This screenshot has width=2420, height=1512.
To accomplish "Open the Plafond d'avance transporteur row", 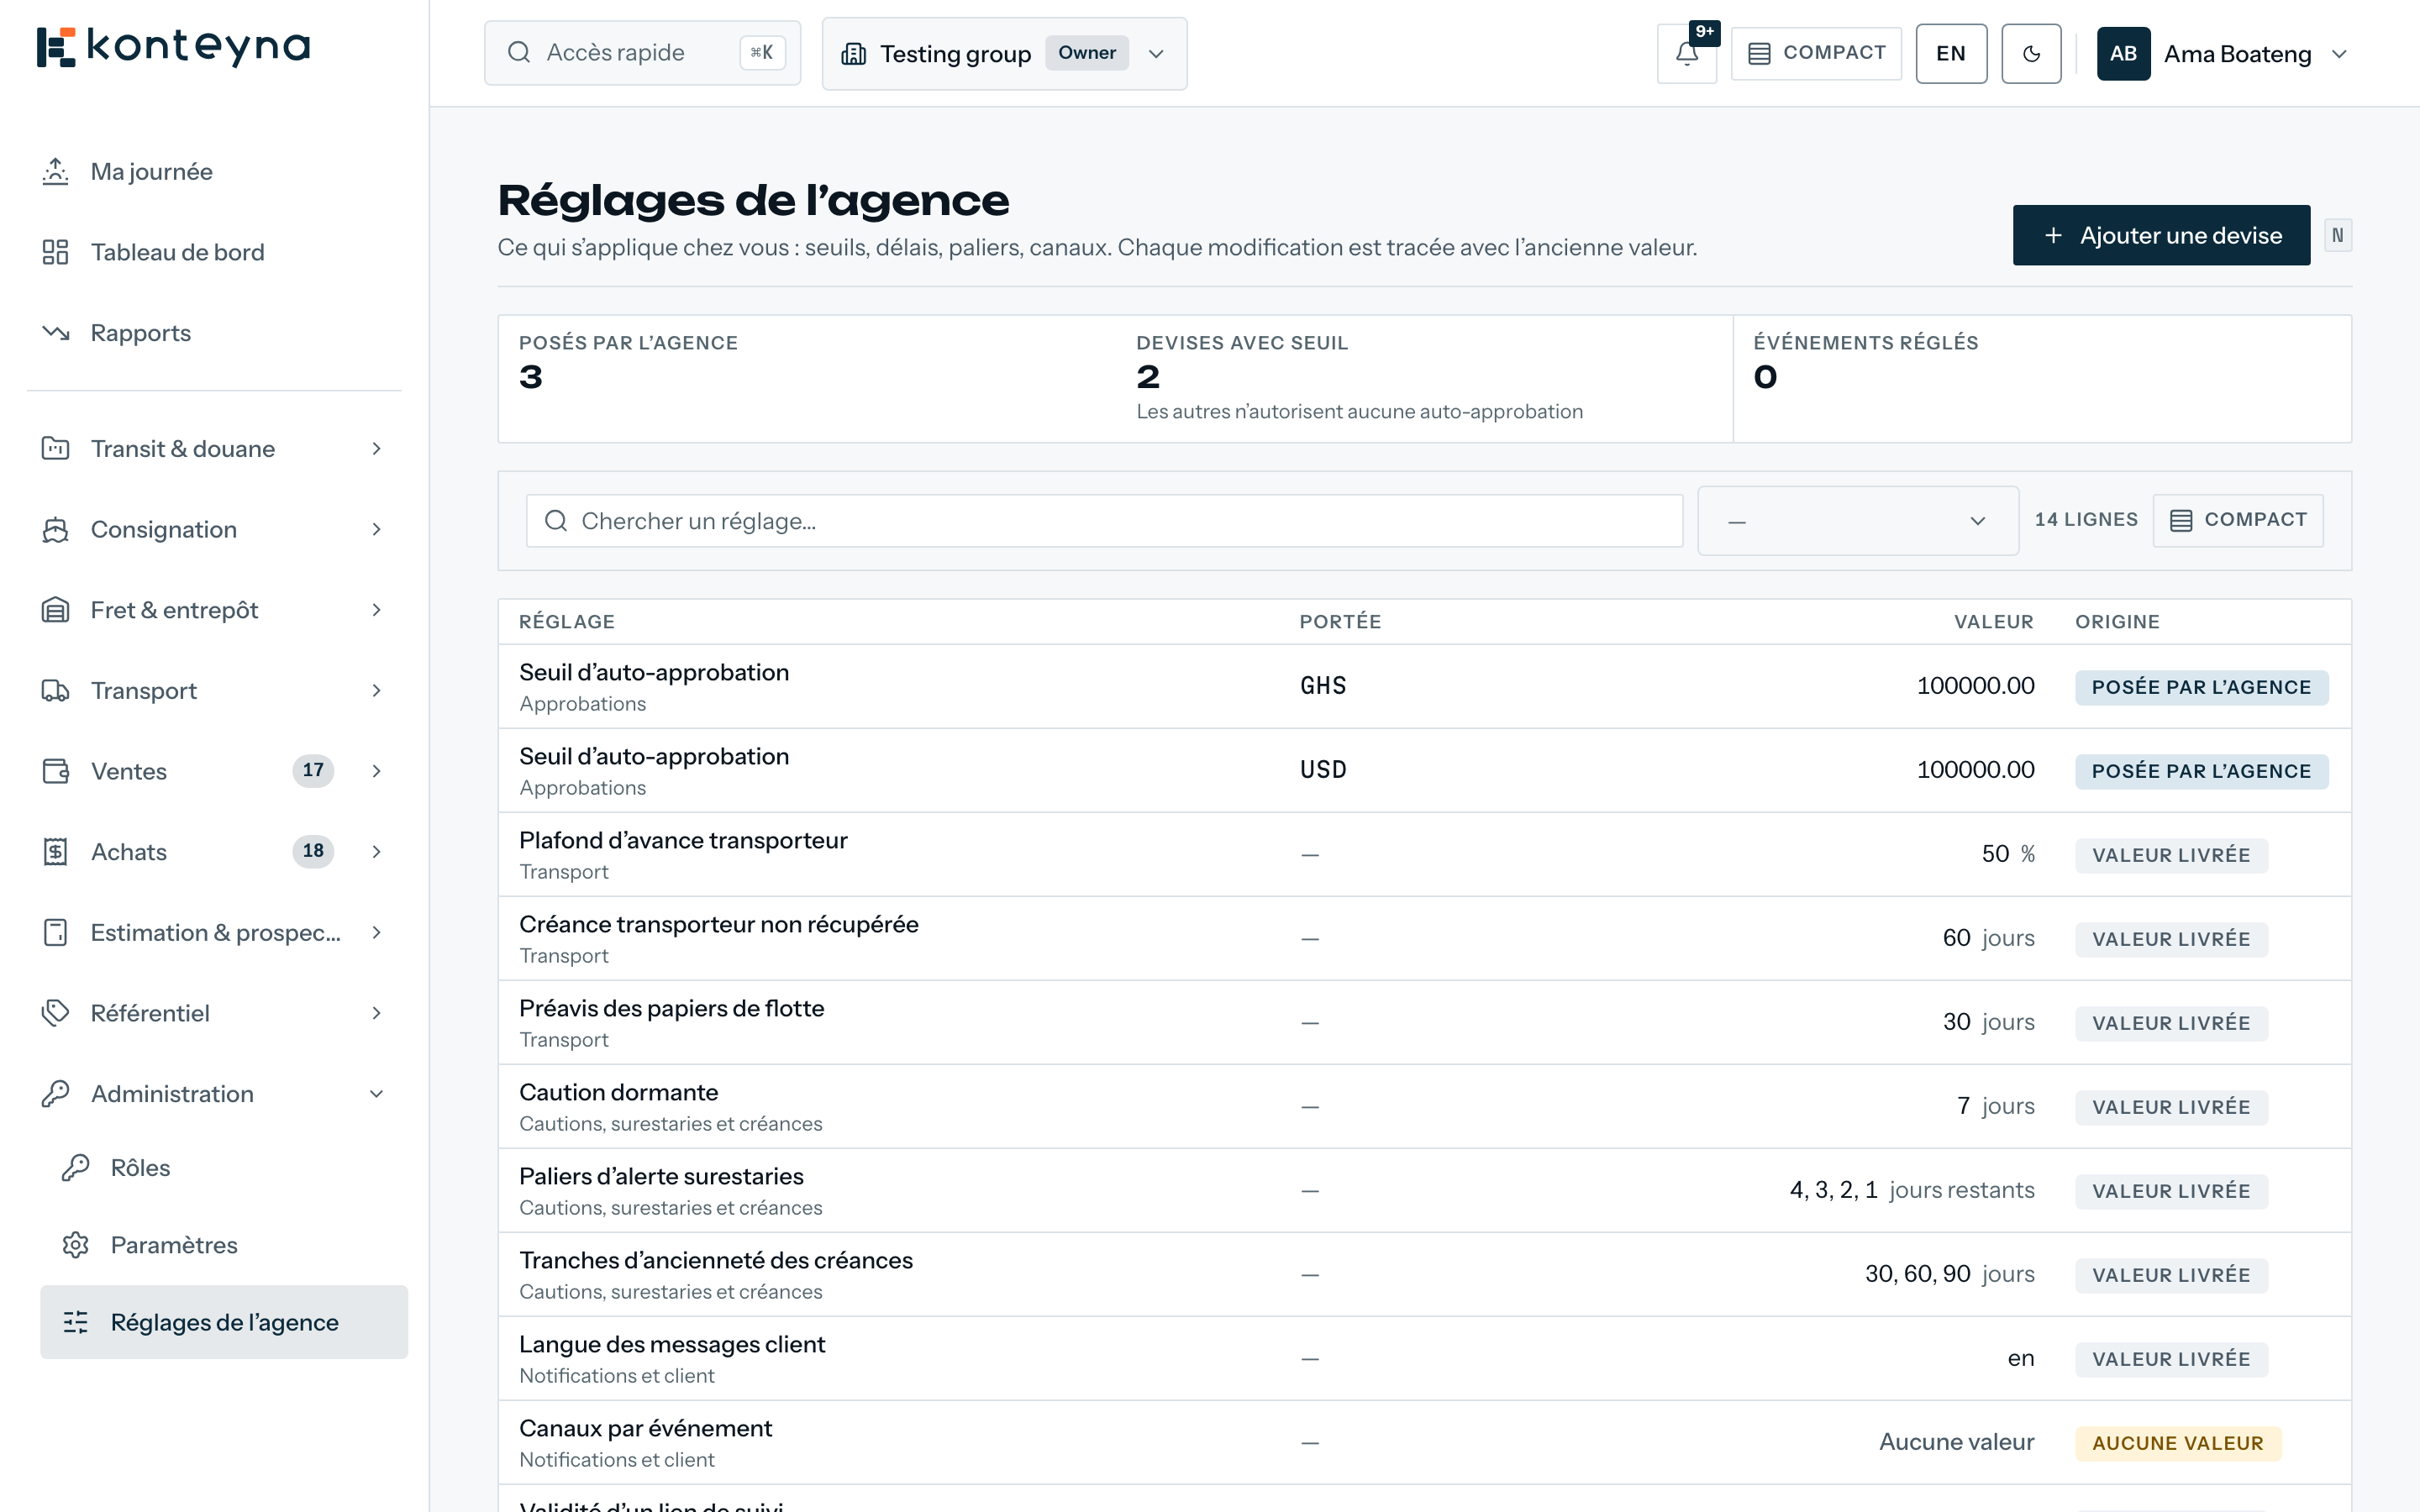I will click(x=1424, y=855).
